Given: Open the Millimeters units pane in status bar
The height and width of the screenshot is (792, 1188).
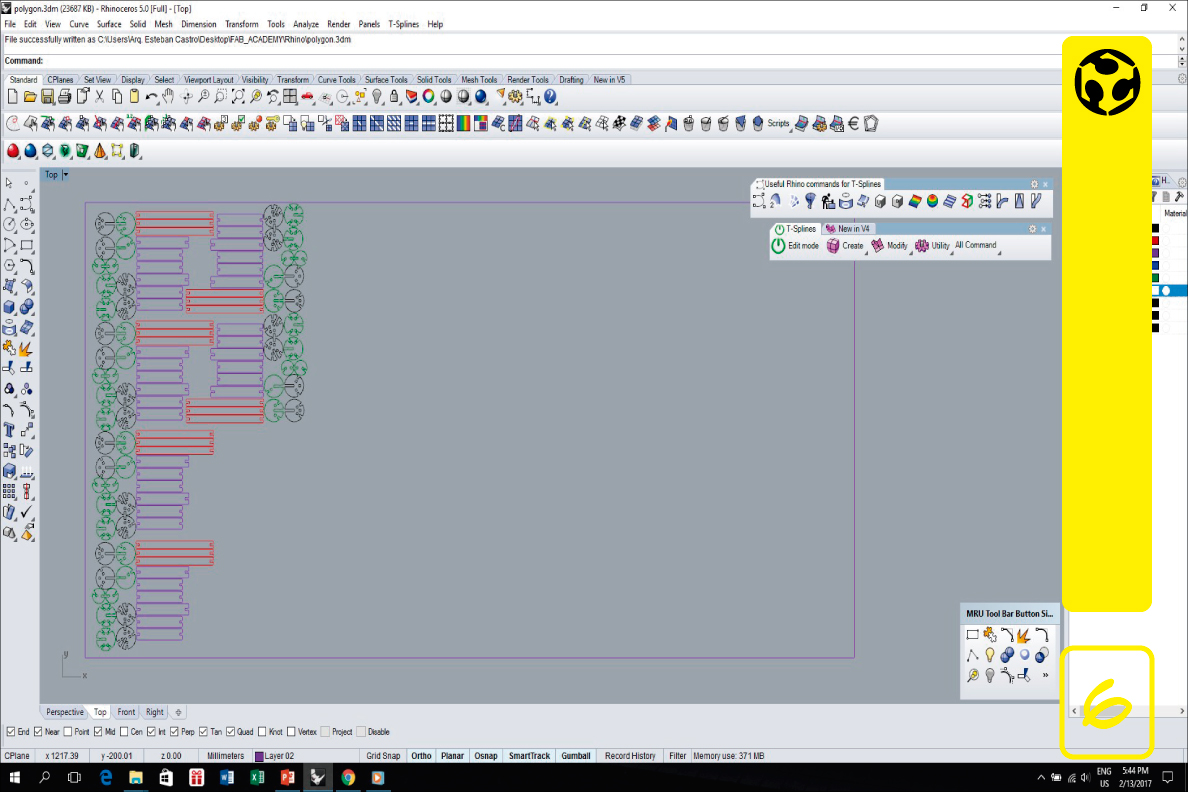Looking at the screenshot, I should (226, 756).
